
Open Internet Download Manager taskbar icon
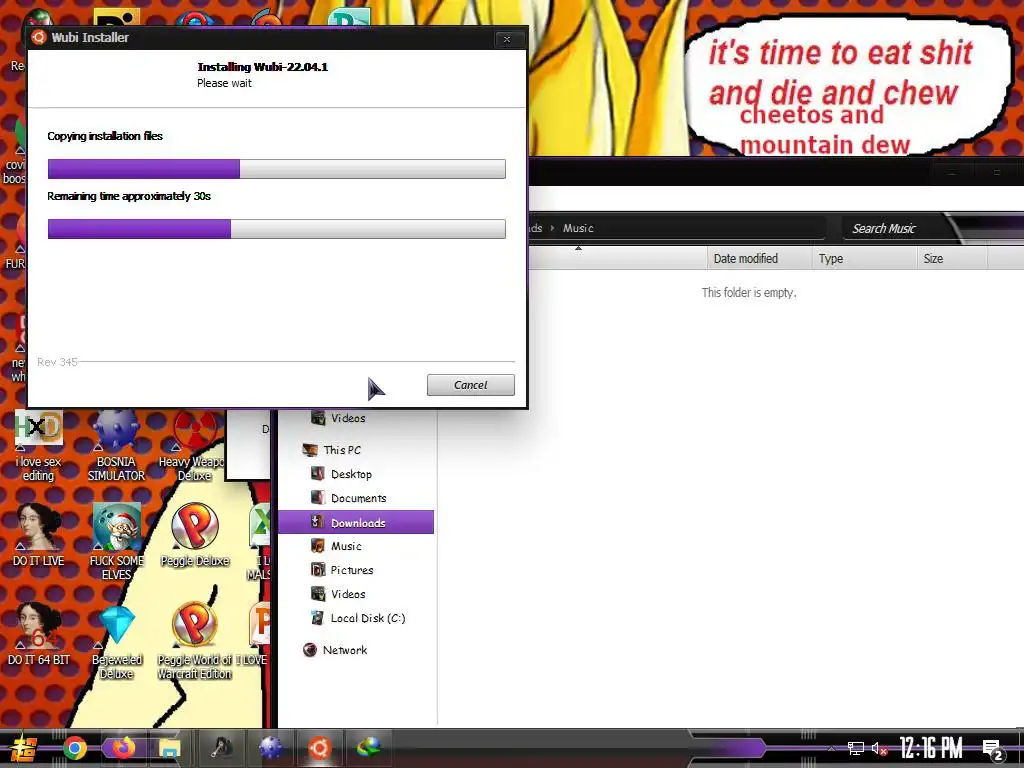coord(368,748)
